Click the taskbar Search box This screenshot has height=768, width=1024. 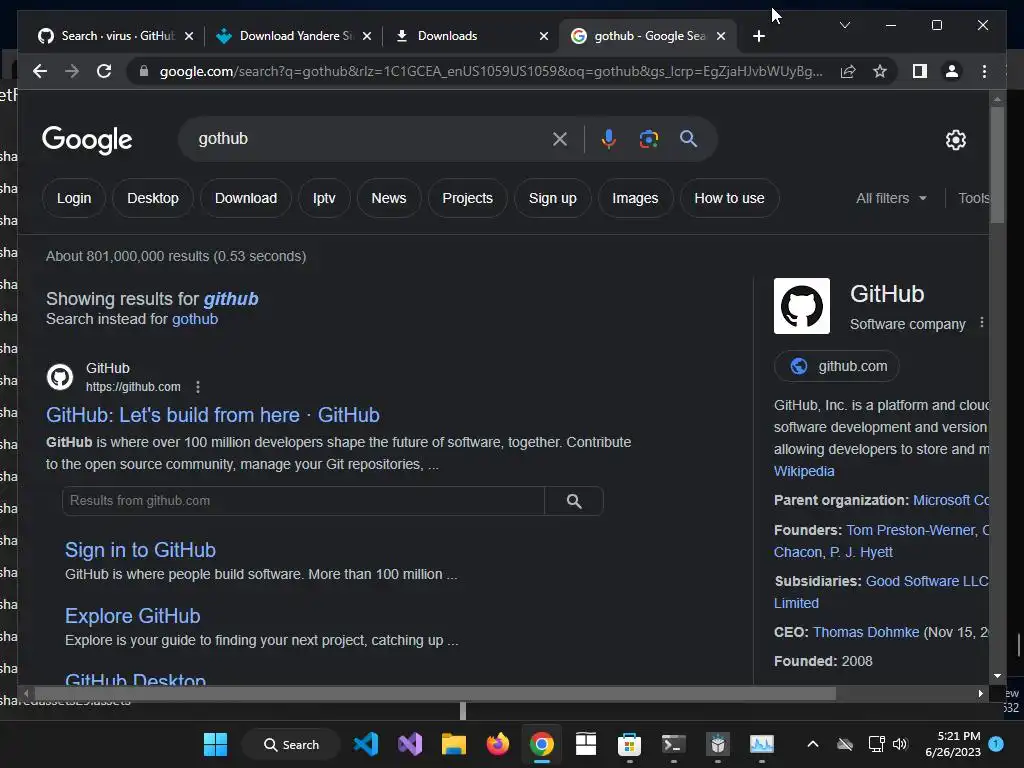[291, 744]
